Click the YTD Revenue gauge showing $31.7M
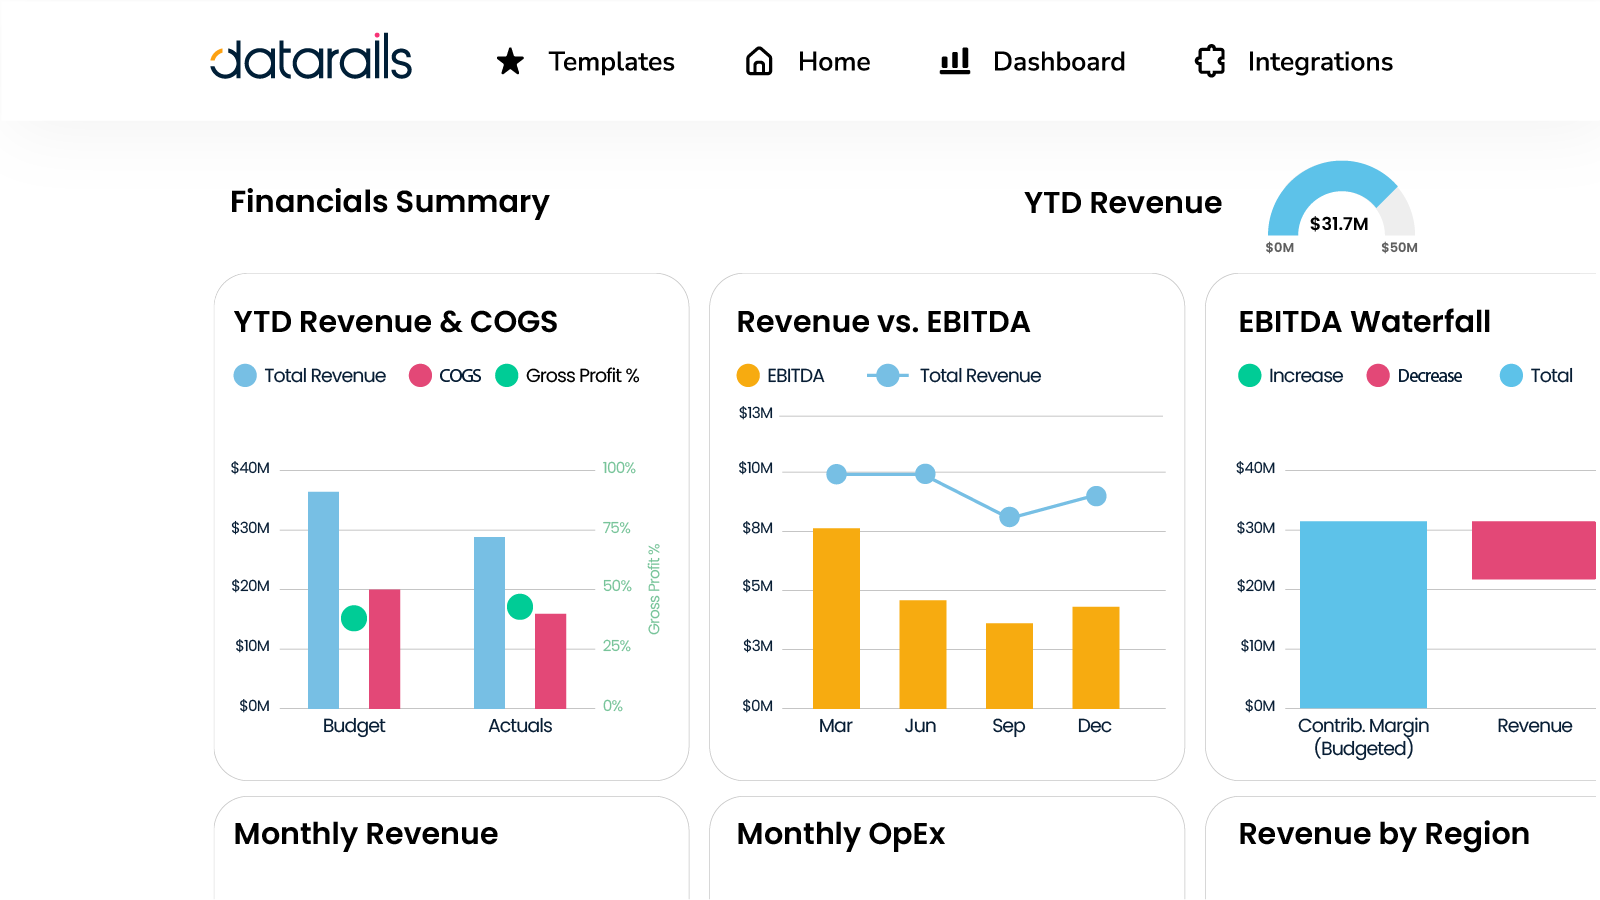 tap(1340, 205)
